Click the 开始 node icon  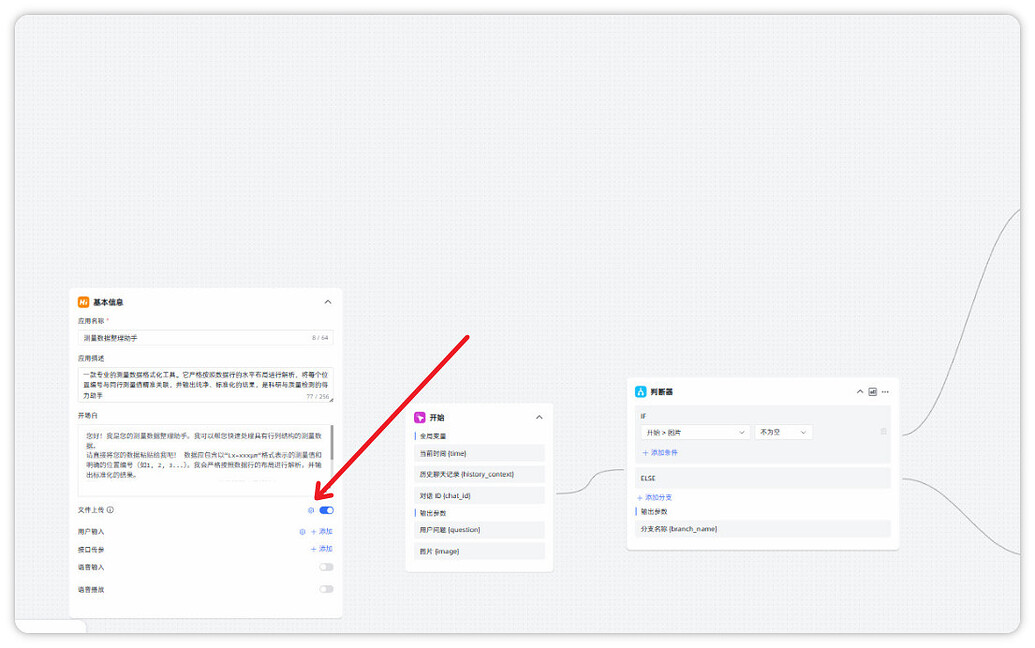click(420, 417)
